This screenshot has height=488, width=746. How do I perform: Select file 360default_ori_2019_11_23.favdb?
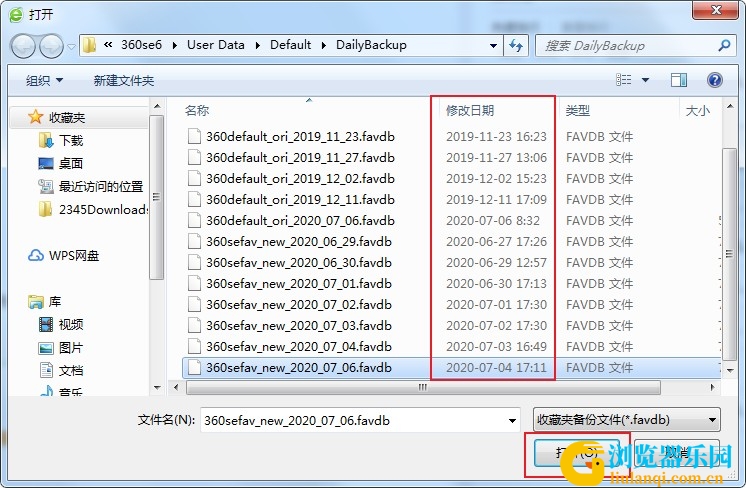click(x=300, y=137)
